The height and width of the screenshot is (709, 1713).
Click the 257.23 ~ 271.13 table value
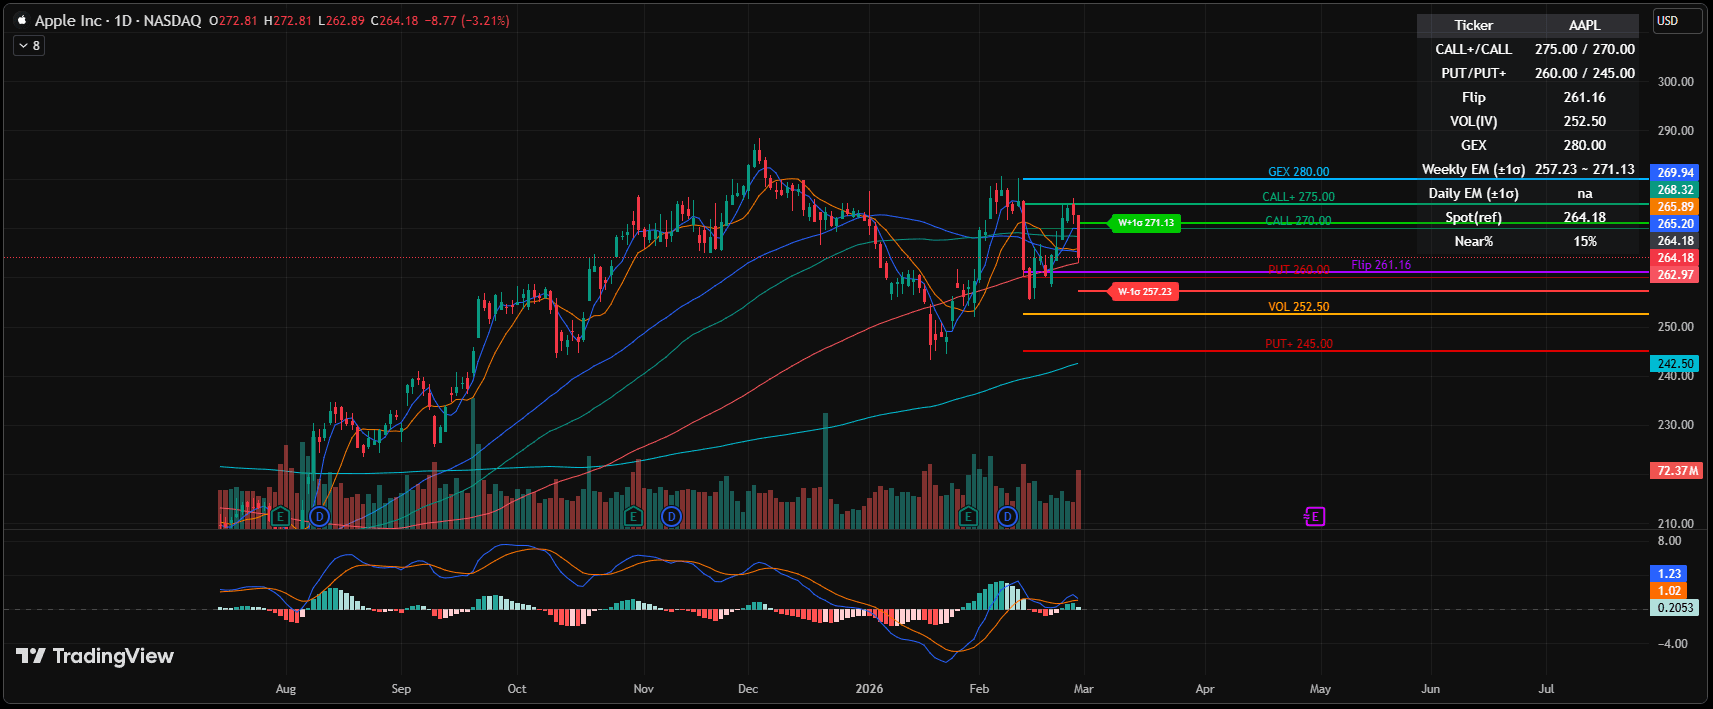click(1584, 169)
